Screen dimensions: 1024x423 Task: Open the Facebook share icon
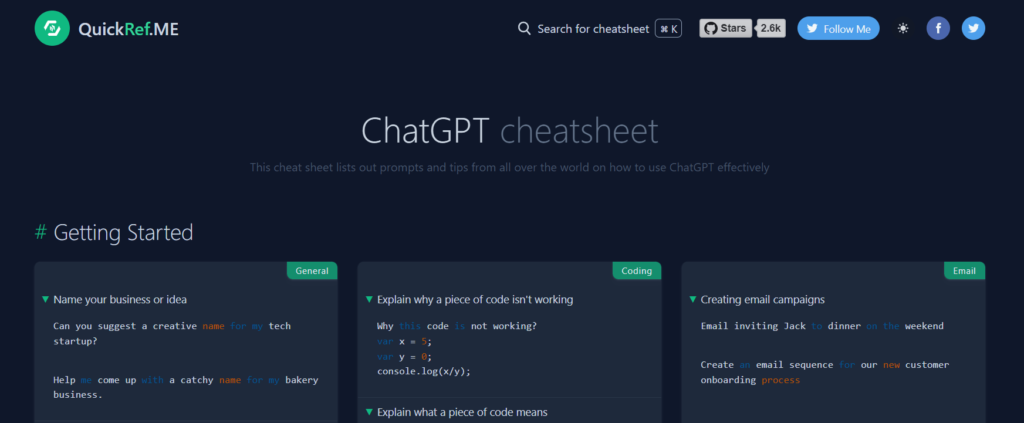pos(938,29)
